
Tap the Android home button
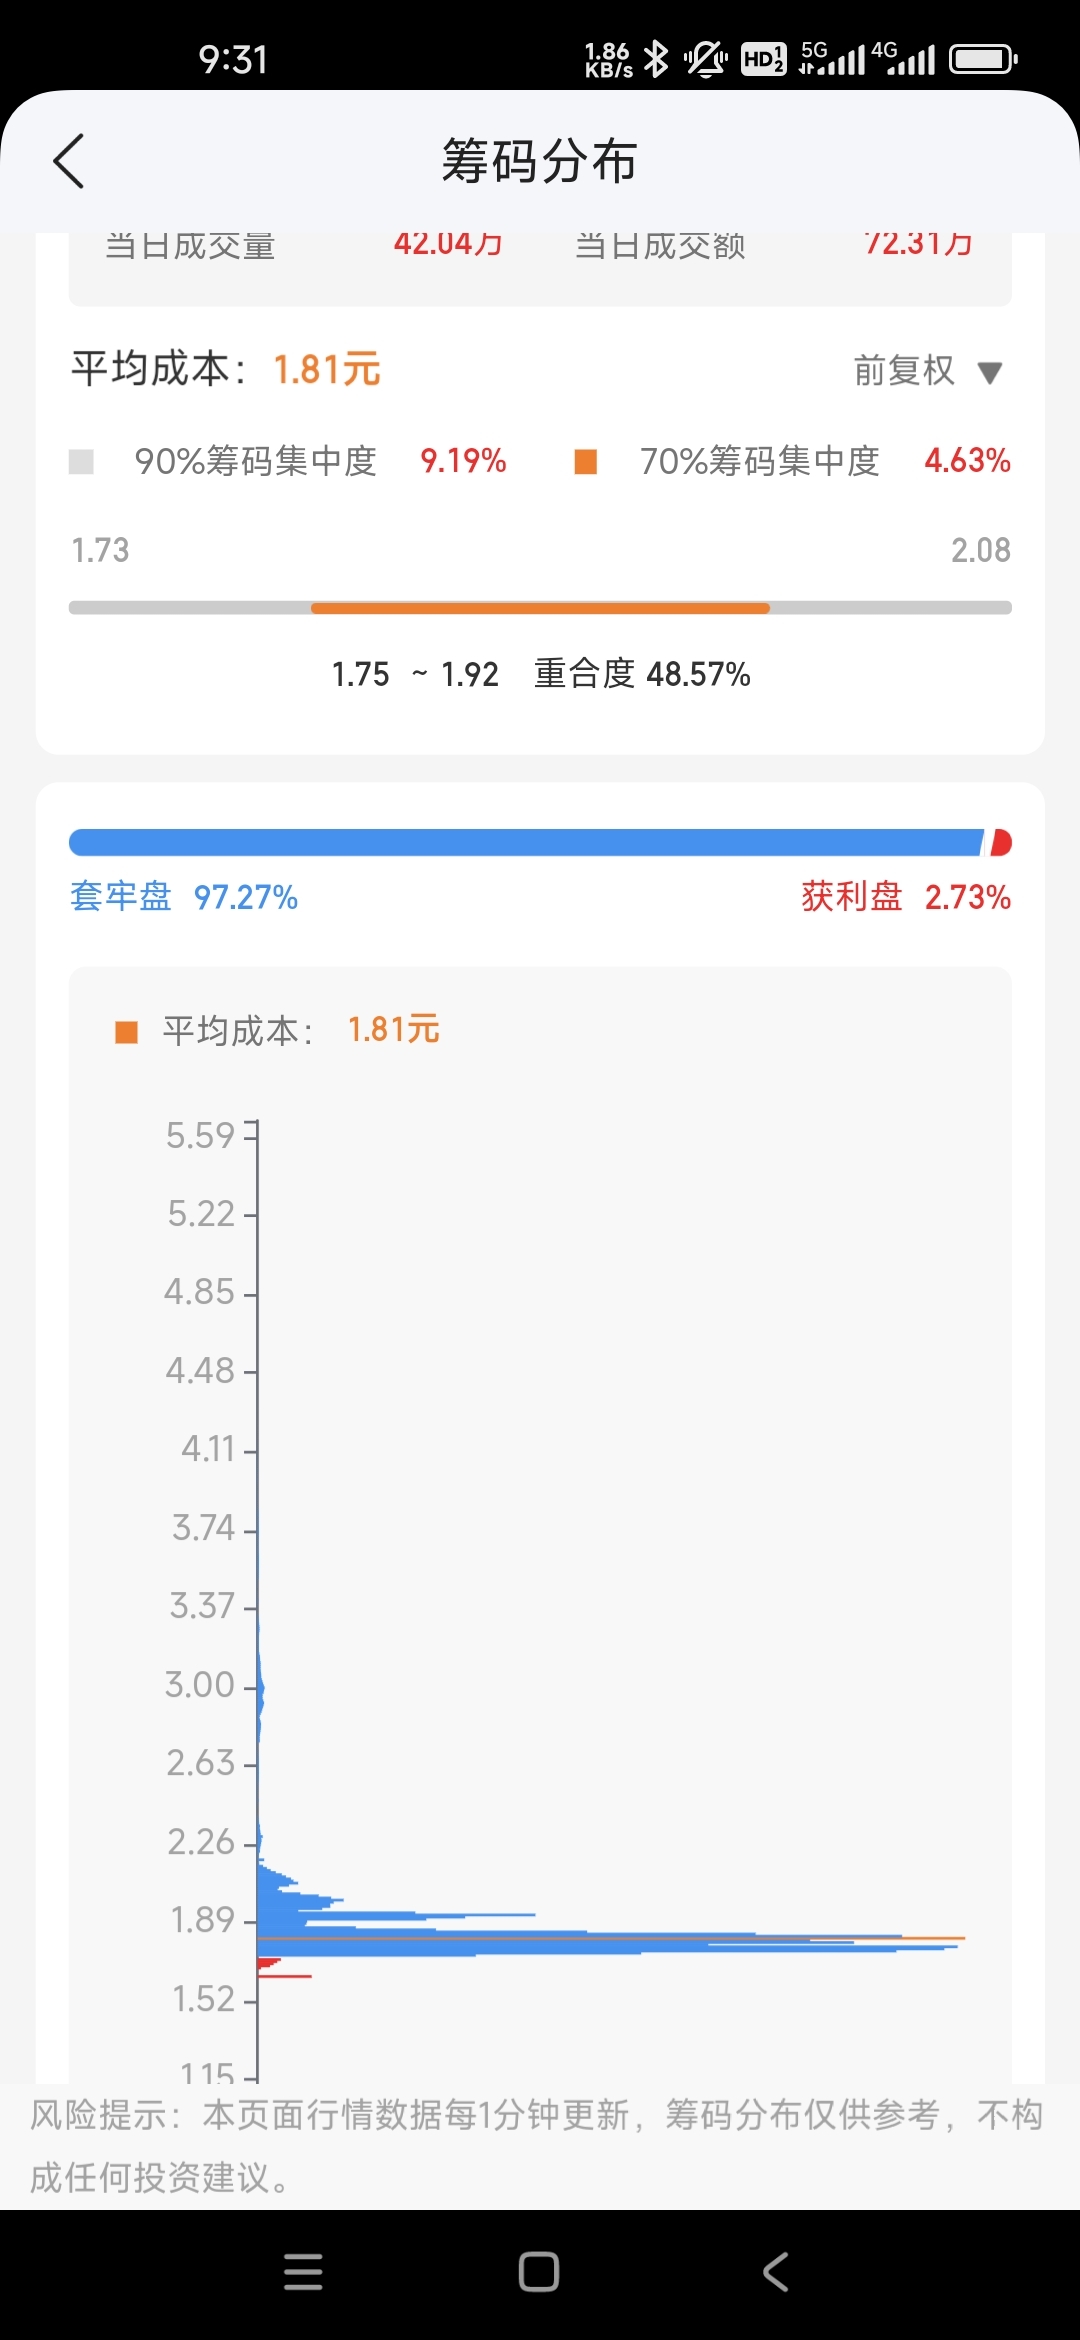[x=539, y=2272]
